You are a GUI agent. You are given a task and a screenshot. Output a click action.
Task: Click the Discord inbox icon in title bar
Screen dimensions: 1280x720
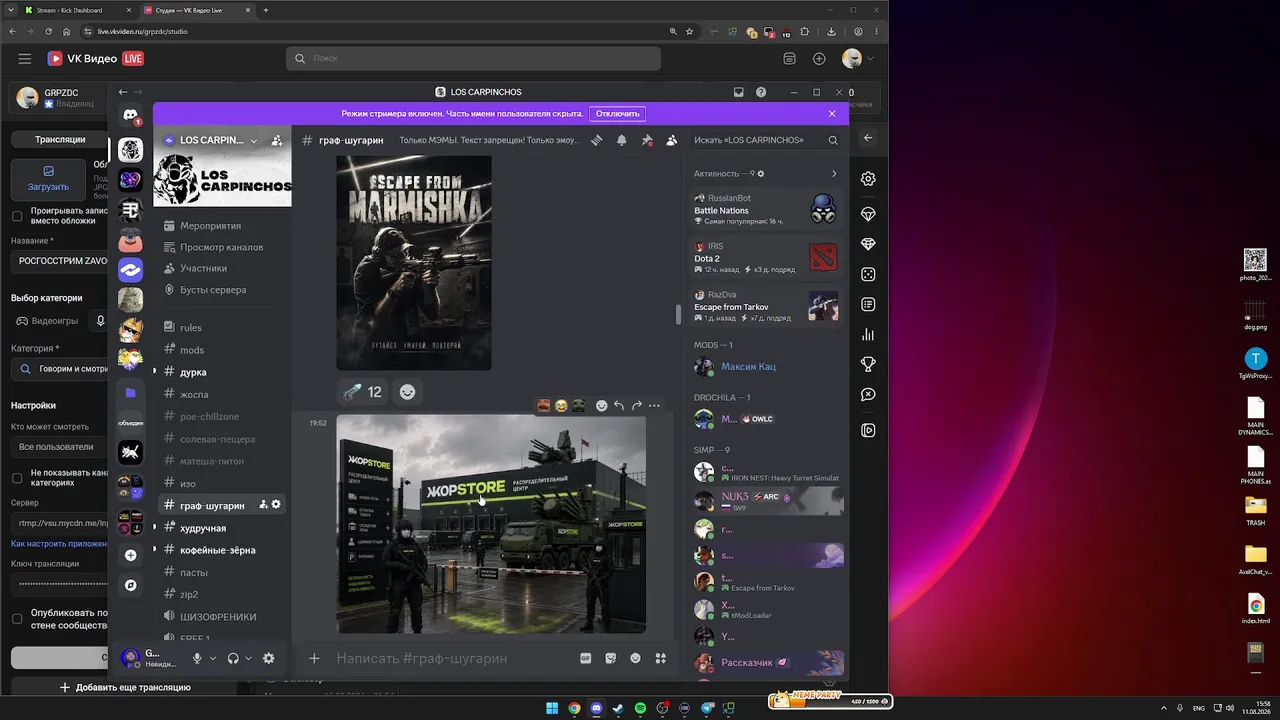(x=738, y=92)
